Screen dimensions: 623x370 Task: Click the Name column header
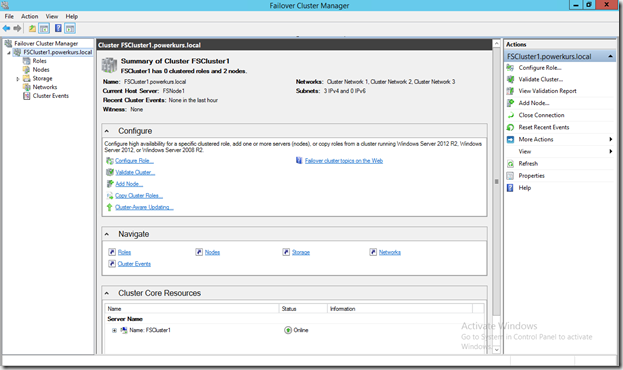pyautogui.click(x=192, y=309)
